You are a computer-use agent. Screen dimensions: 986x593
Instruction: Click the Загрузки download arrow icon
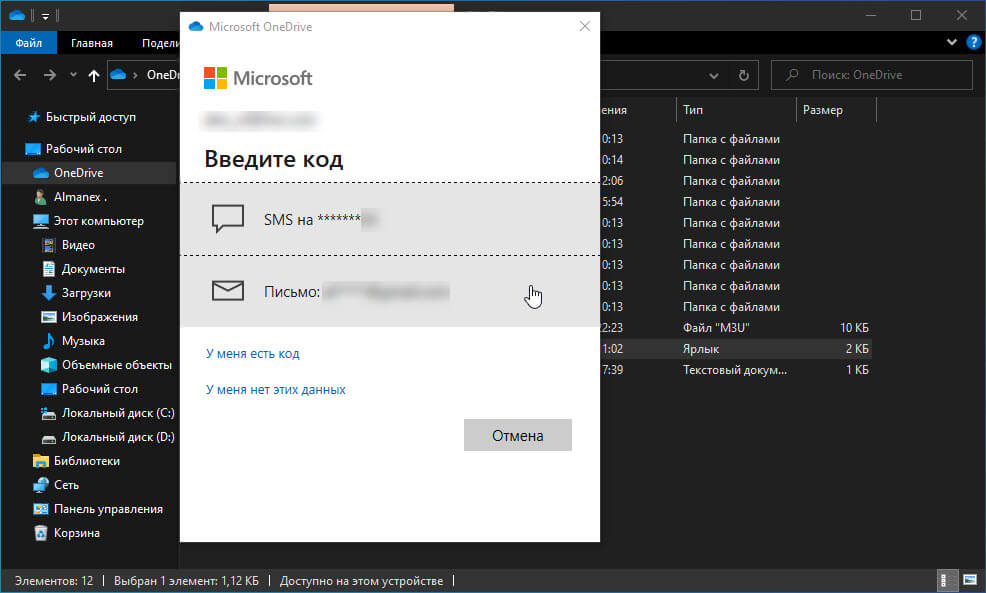pos(49,293)
